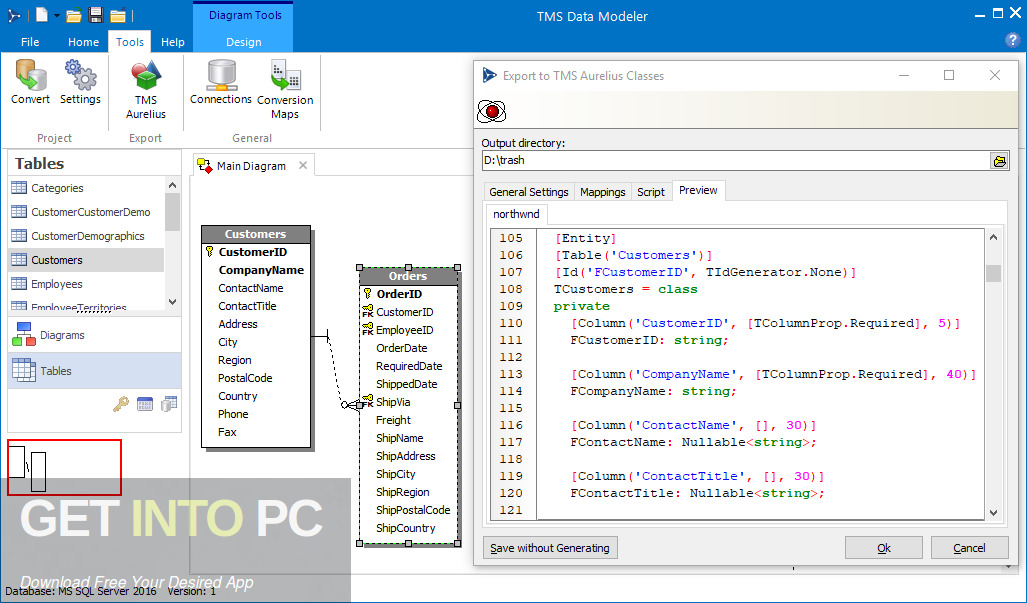This screenshot has height=603, width=1027.
Task: Click Tables list scroll up arrow
Action: coord(172,185)
